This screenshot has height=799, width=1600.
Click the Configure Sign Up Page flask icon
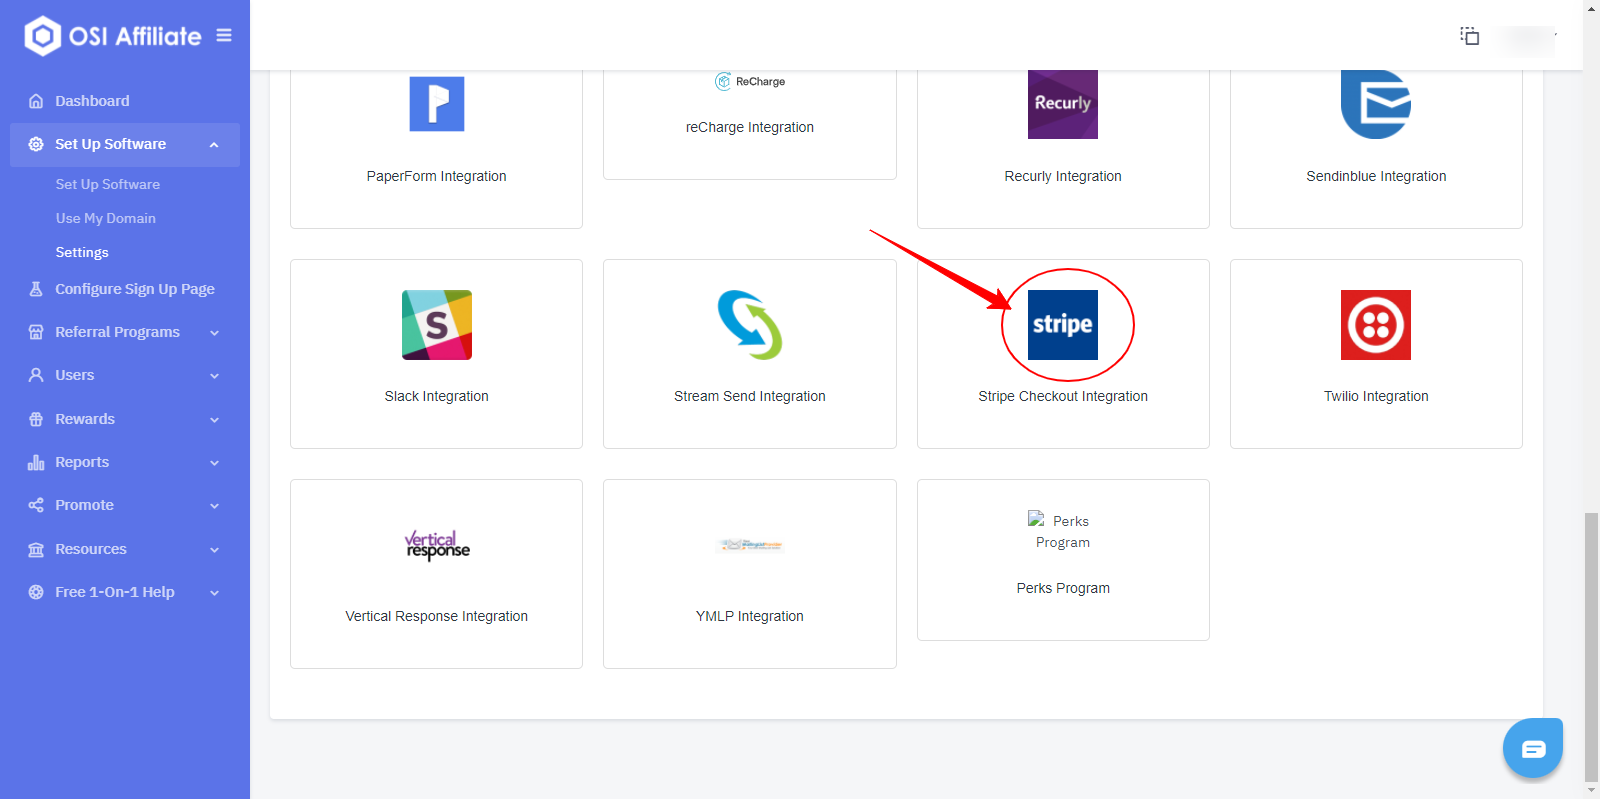[x=36, y=289]
